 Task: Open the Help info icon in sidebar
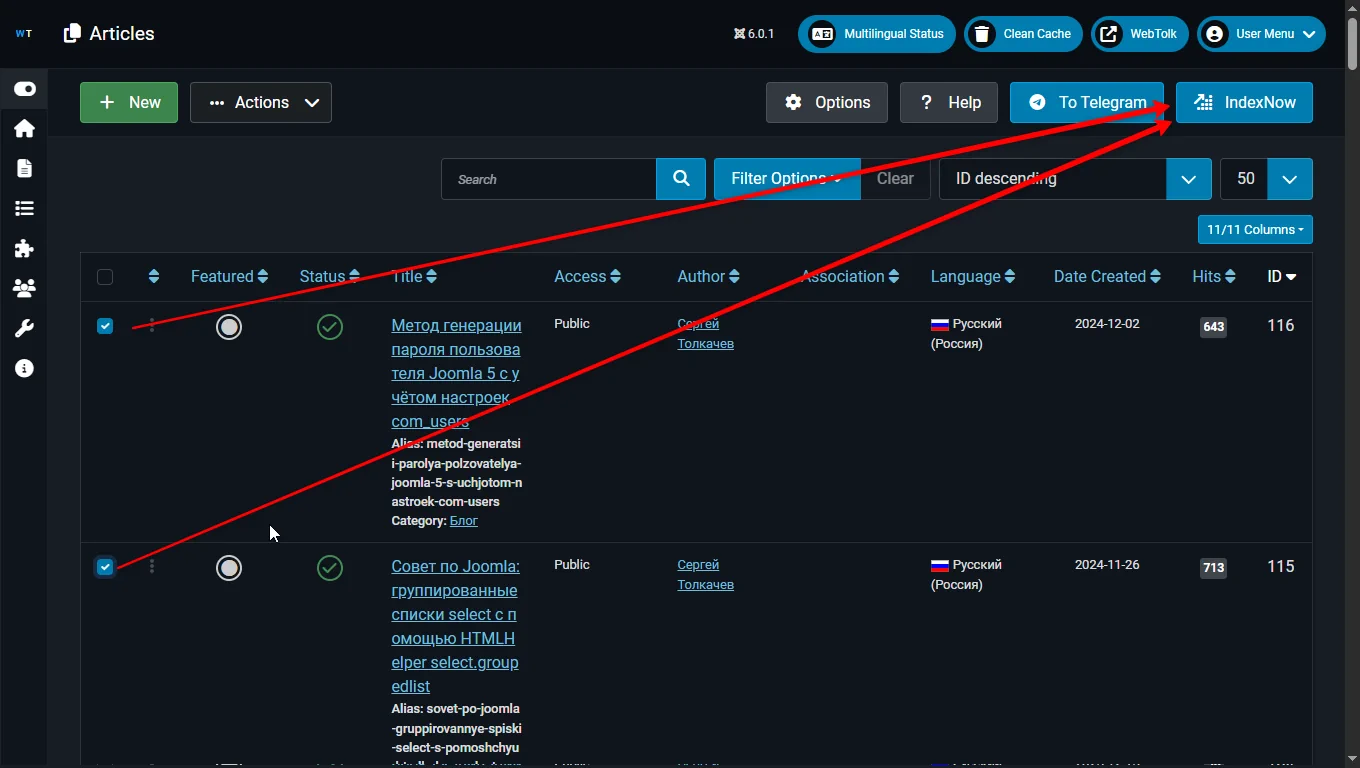click(24, 369)
